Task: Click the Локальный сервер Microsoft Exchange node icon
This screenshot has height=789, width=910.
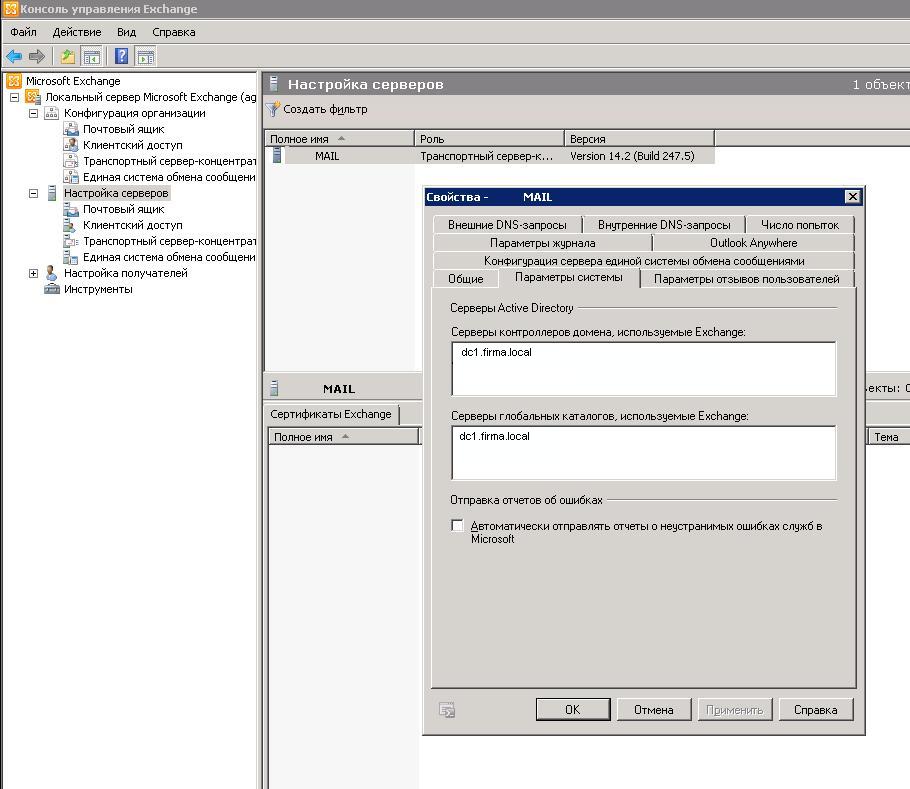Action: coord(33,97)
